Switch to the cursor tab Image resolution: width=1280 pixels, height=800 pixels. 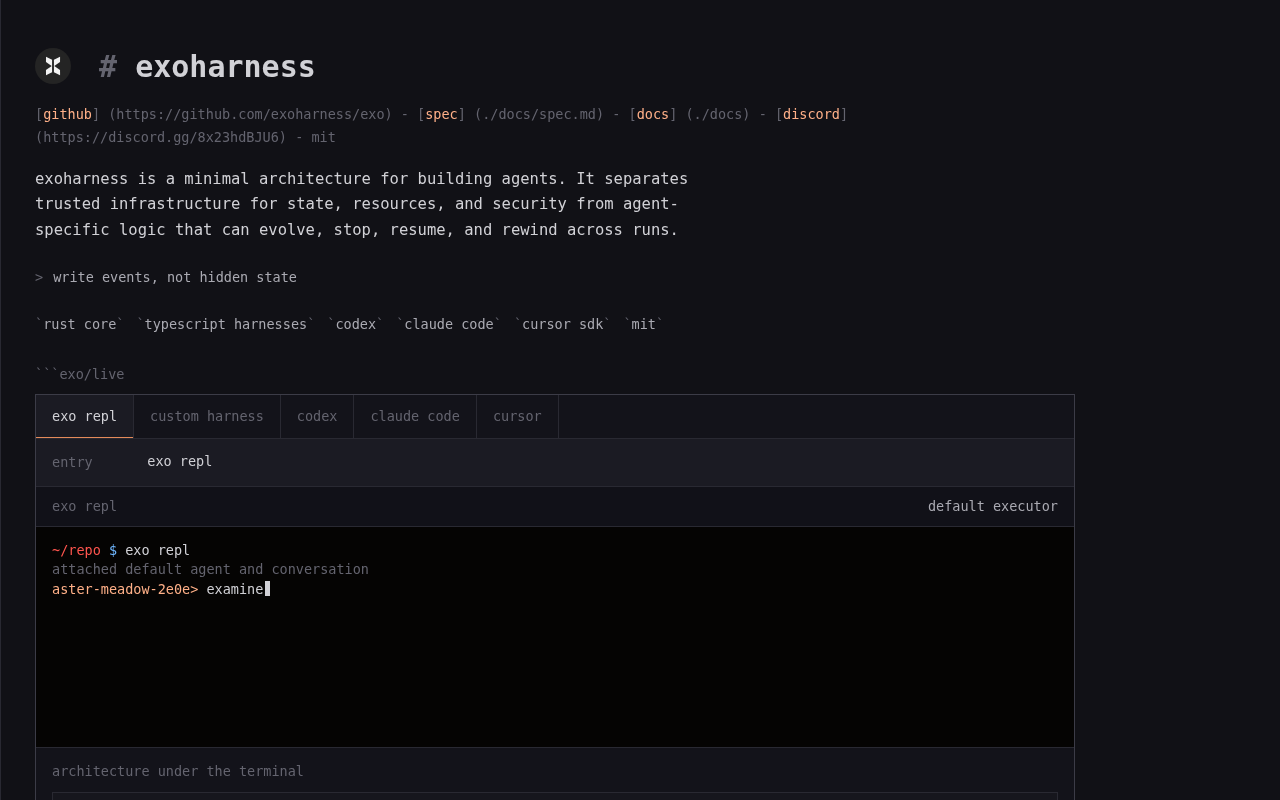click(517, 416)
